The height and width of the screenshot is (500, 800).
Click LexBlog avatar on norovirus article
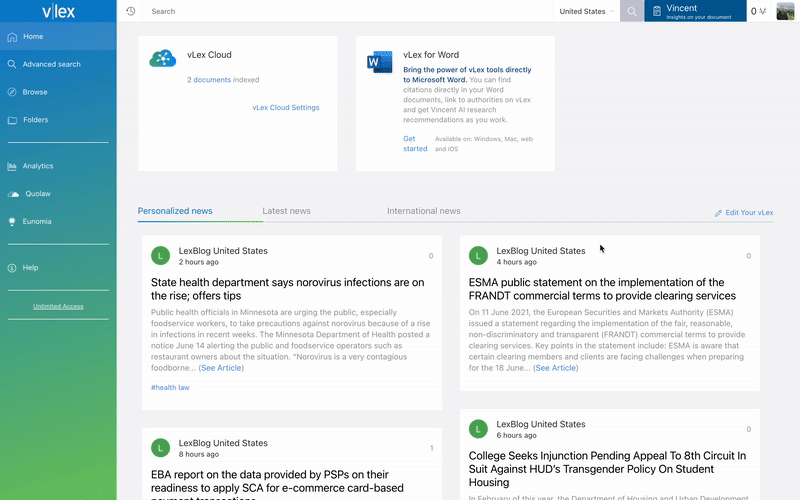160,256
